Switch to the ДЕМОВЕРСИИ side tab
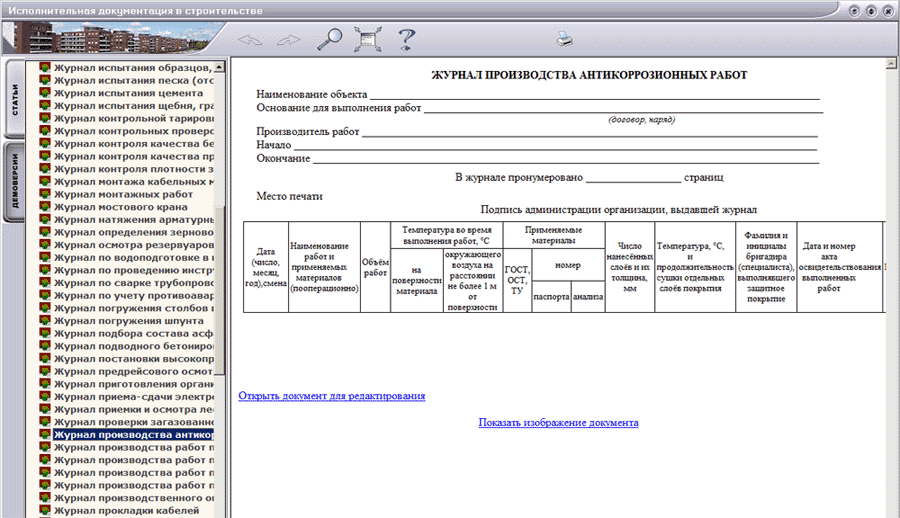Viewport: 900px width, 518px height. (15, 181)
